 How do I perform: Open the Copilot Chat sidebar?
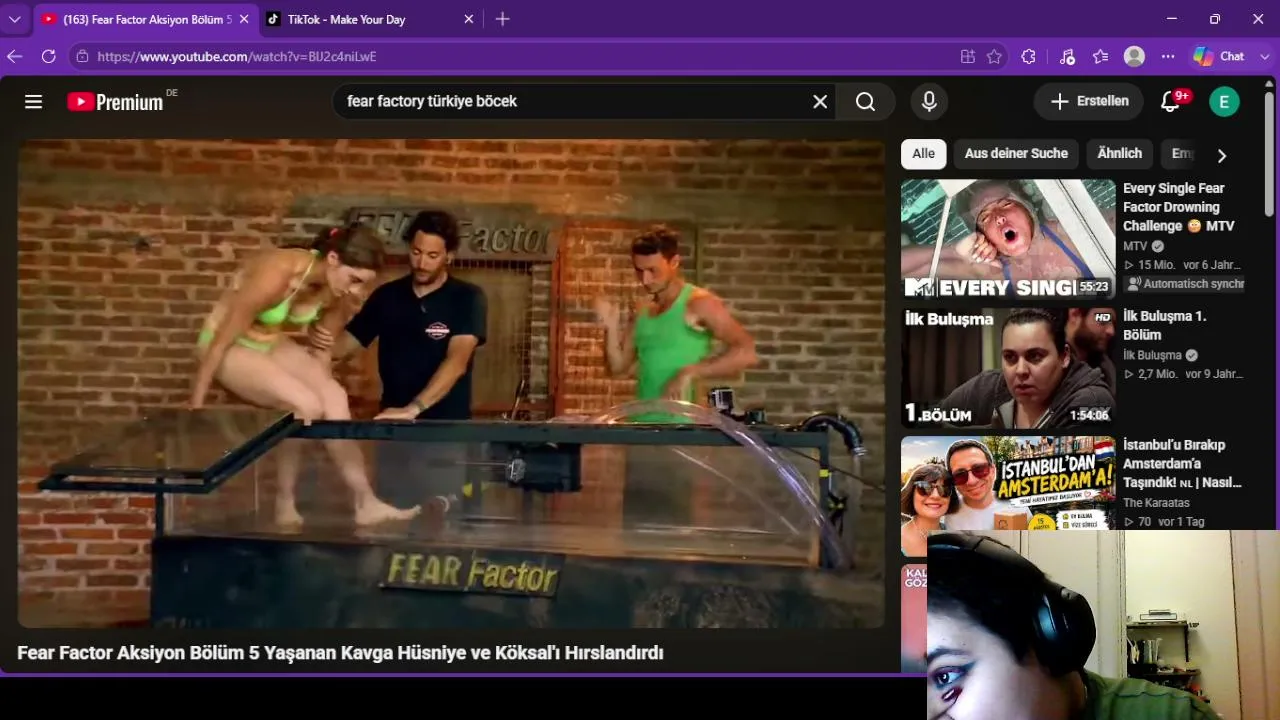click(x=1219, y=57)
